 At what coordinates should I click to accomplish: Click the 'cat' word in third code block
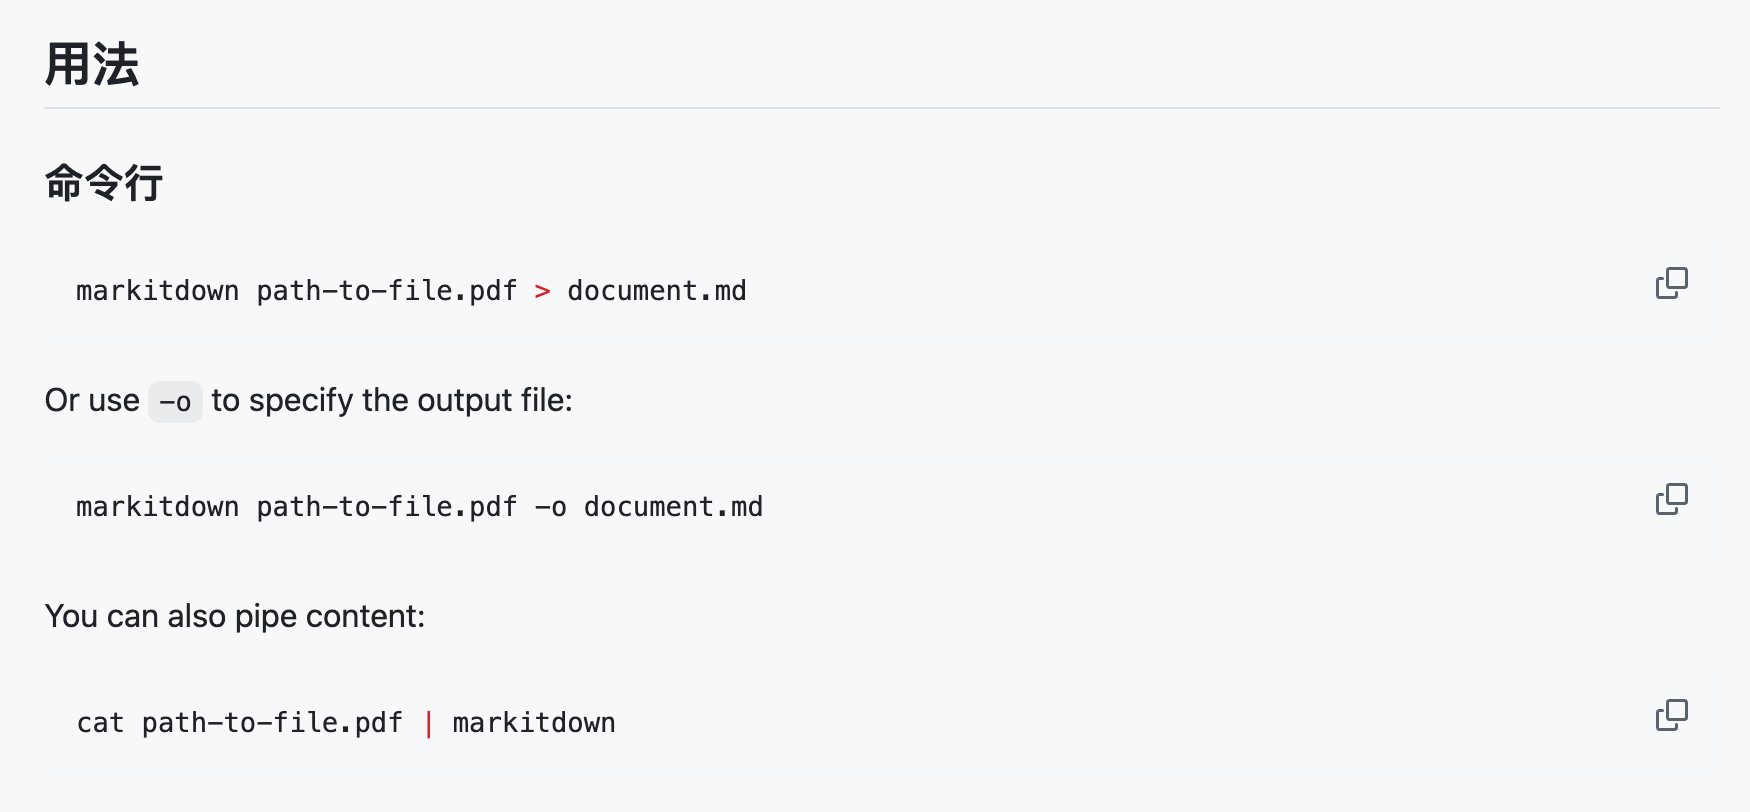point(100,723)
